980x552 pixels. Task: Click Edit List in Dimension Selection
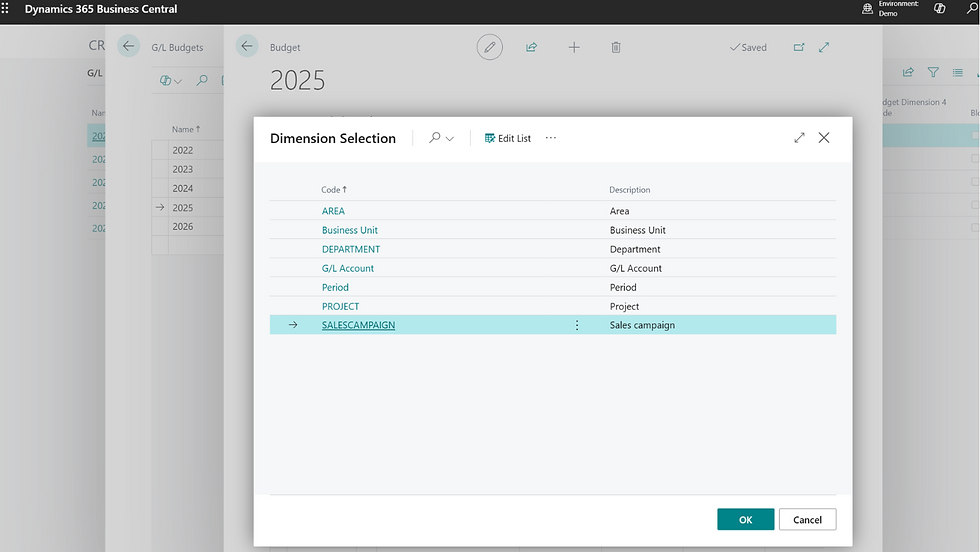(508, 138)
